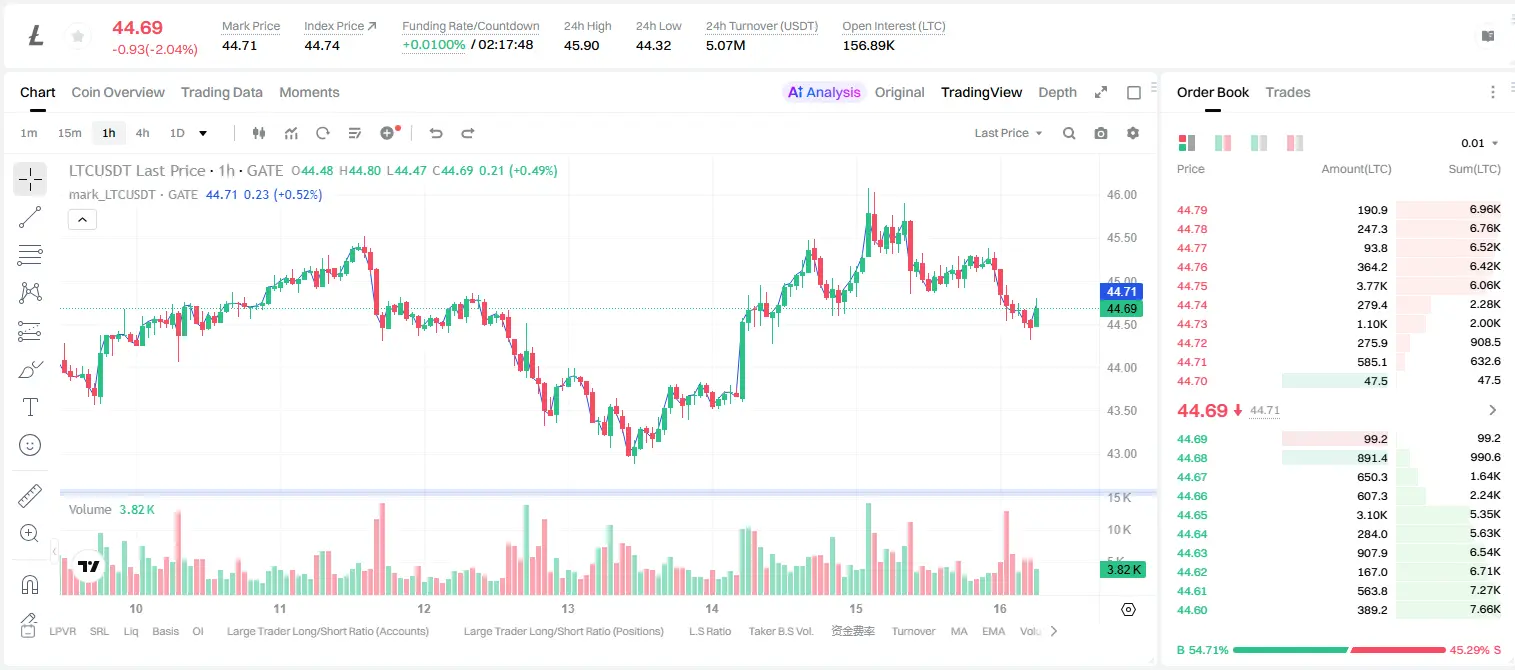Screen dimensions: 1515x670
Task: Collapse the indicator legend chevron
Action: pyautogui.click(x=82, y=220)
